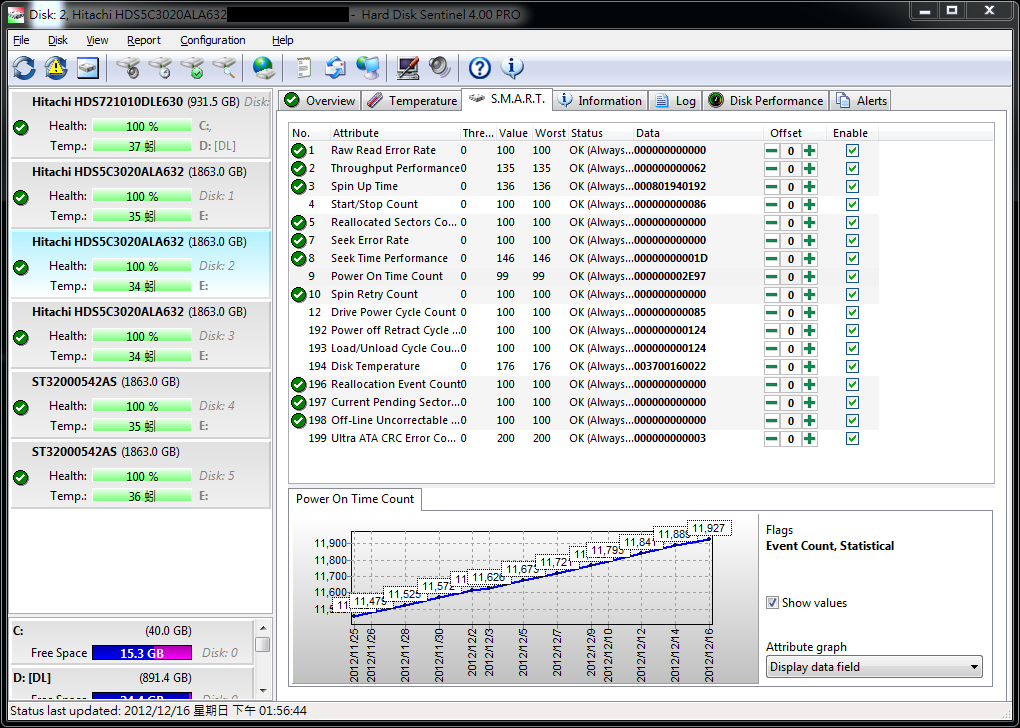Toggle Enable checkbox for Disk Temperature
The image size is (1020, 728).
852,367
